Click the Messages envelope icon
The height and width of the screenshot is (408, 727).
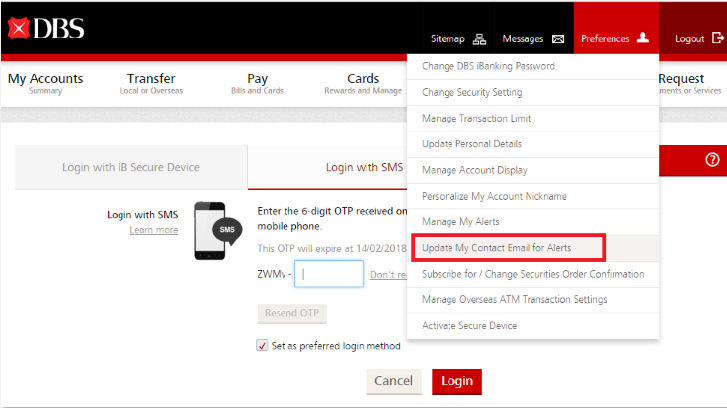point(558,39)
